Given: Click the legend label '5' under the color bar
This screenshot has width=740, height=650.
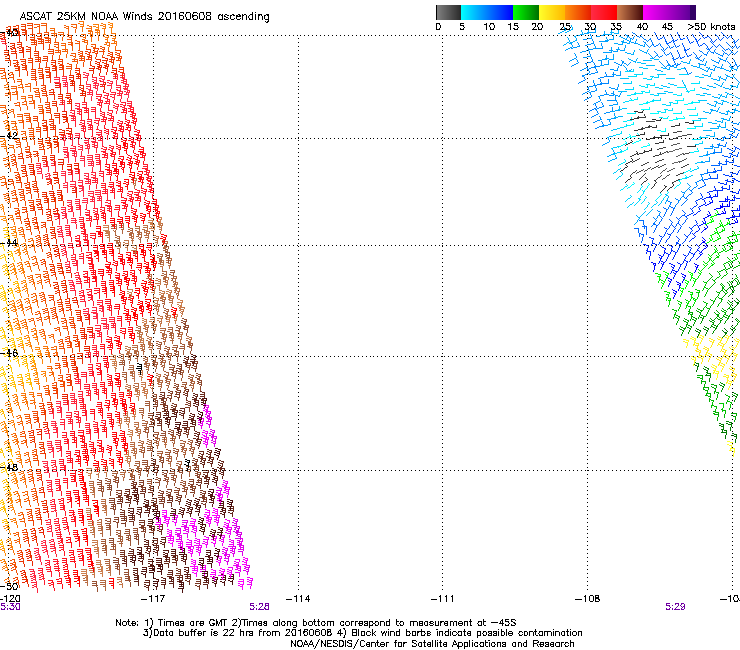Looking at the screenshot, I should (462, 27).
